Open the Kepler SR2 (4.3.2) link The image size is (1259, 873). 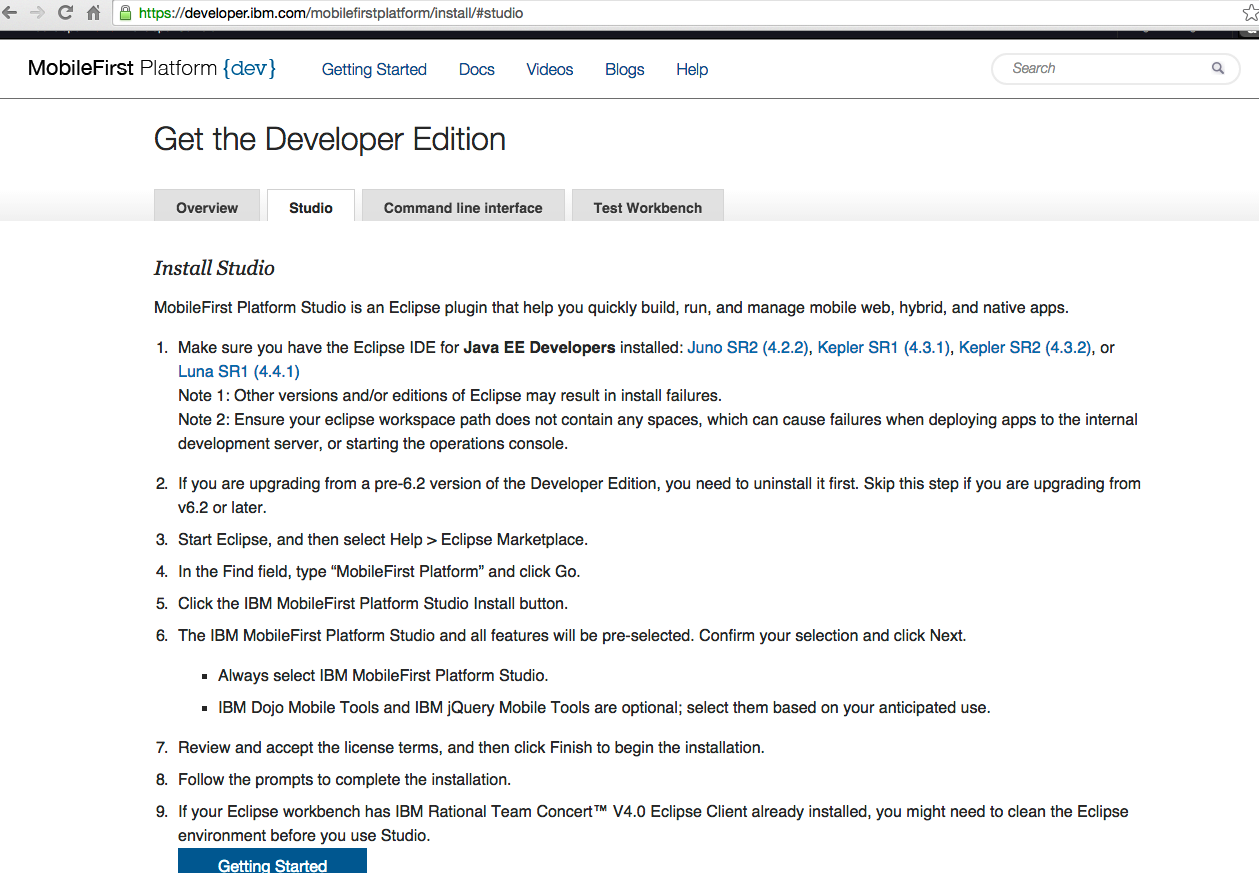click(1025, 347)
